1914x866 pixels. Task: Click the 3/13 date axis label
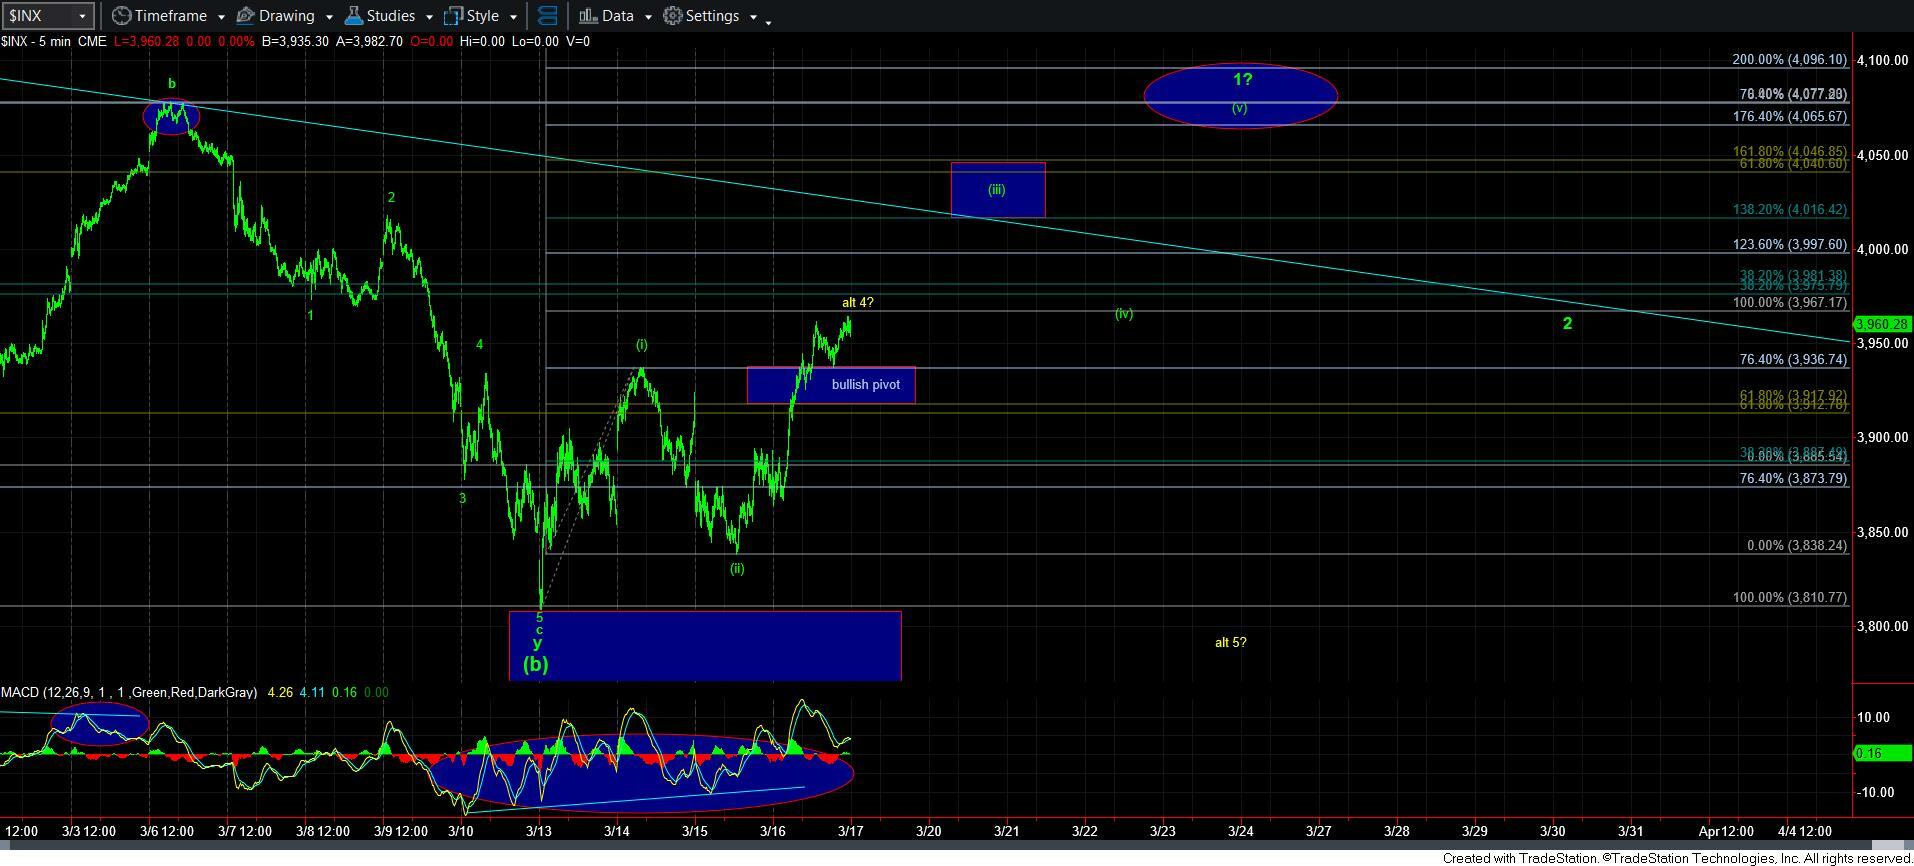539,831
